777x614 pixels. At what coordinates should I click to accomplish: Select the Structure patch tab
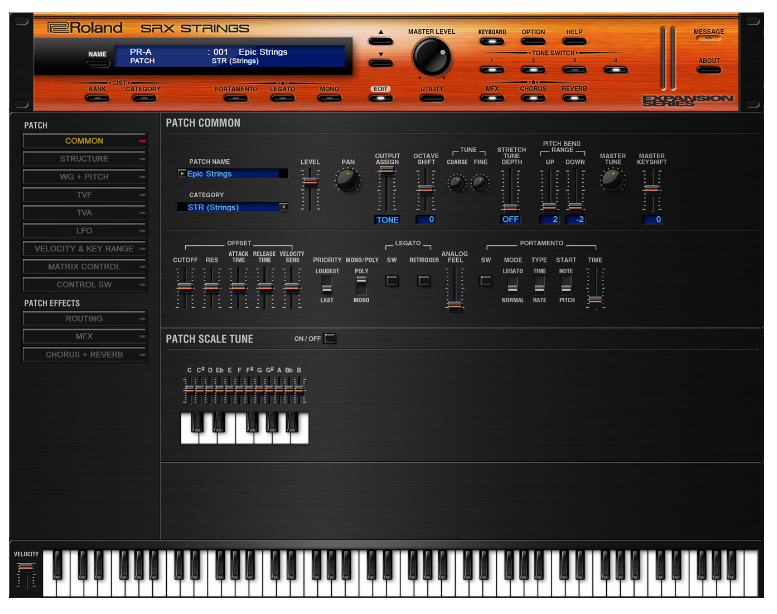point(85,159)
